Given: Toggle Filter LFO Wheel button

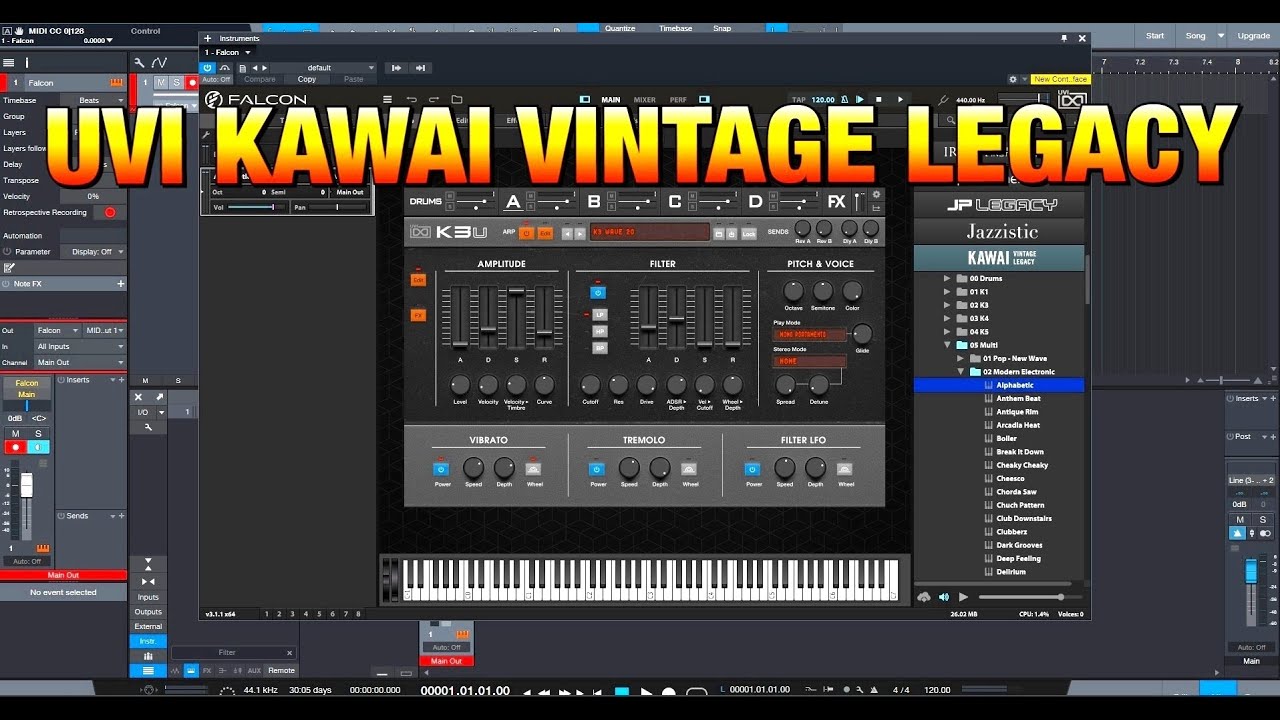Looking at the screenshot, I should pos(846,469).
